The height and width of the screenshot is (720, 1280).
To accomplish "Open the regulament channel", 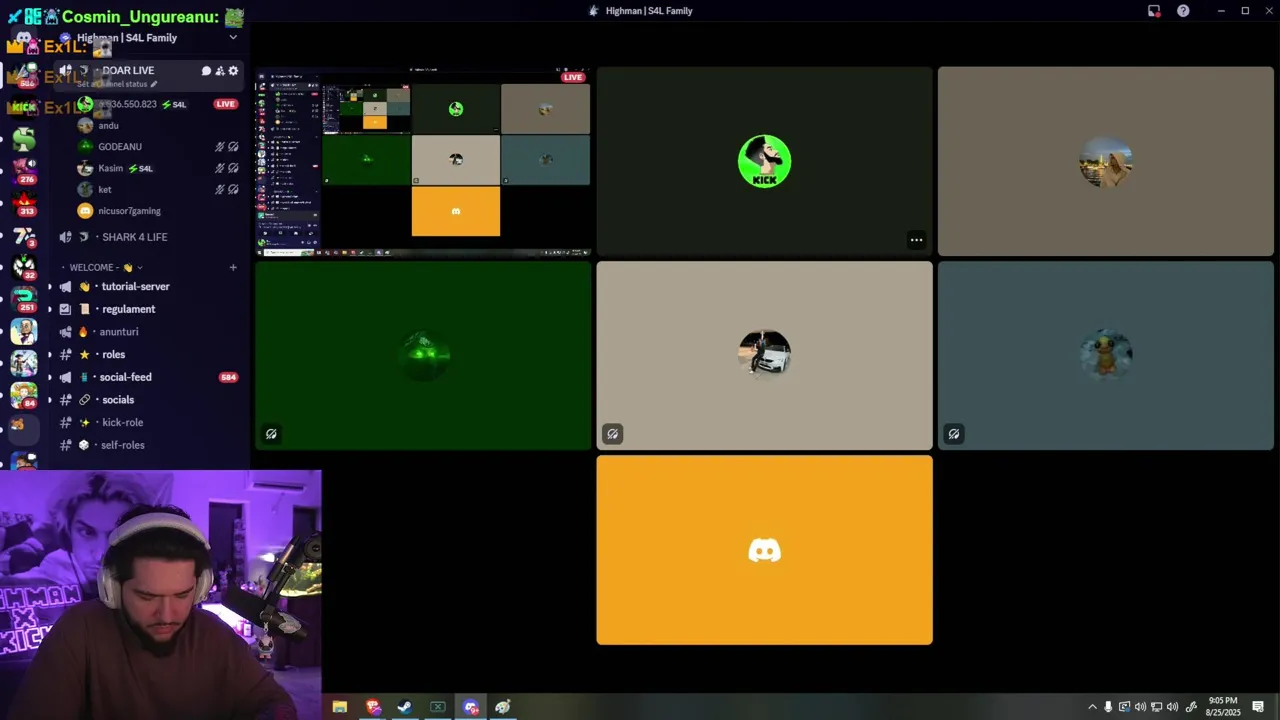I will pyautogui.click(x=128, y=310).
